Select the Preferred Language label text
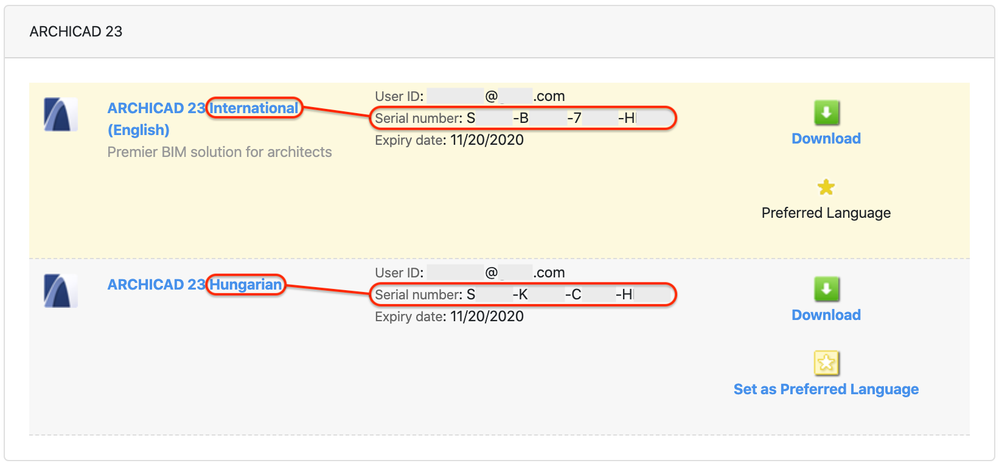Viewport: 999px width, 466px height. click(x=826, y=212)
